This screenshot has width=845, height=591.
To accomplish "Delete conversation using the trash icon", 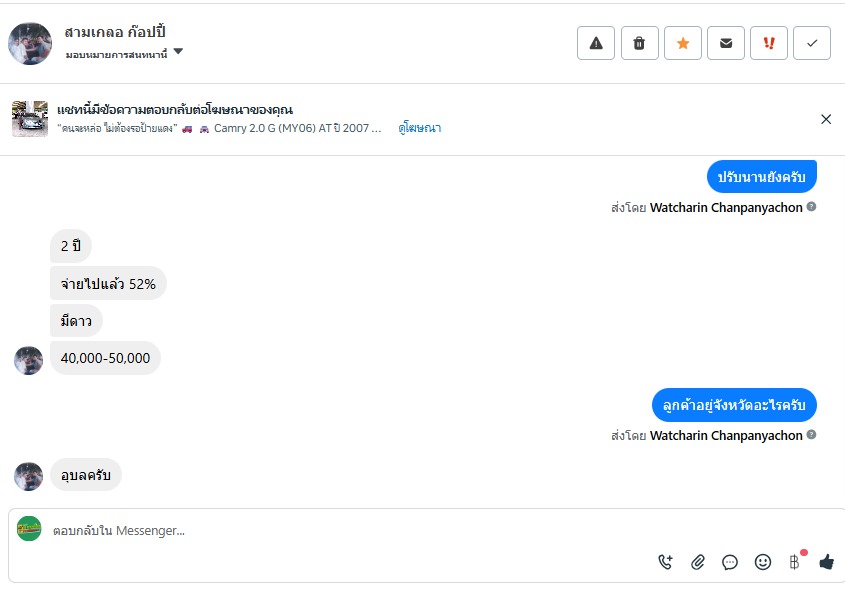I will coord(640,43).
